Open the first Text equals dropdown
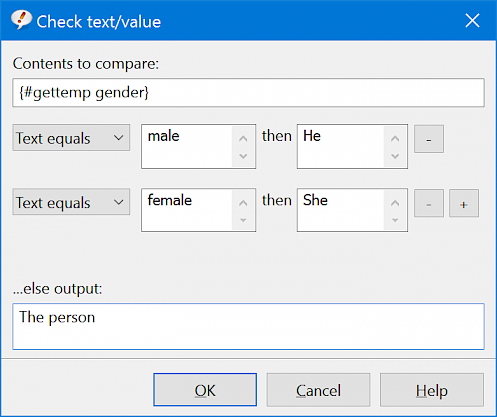Screen dimensions: 497x417 [x=71, y=138]
